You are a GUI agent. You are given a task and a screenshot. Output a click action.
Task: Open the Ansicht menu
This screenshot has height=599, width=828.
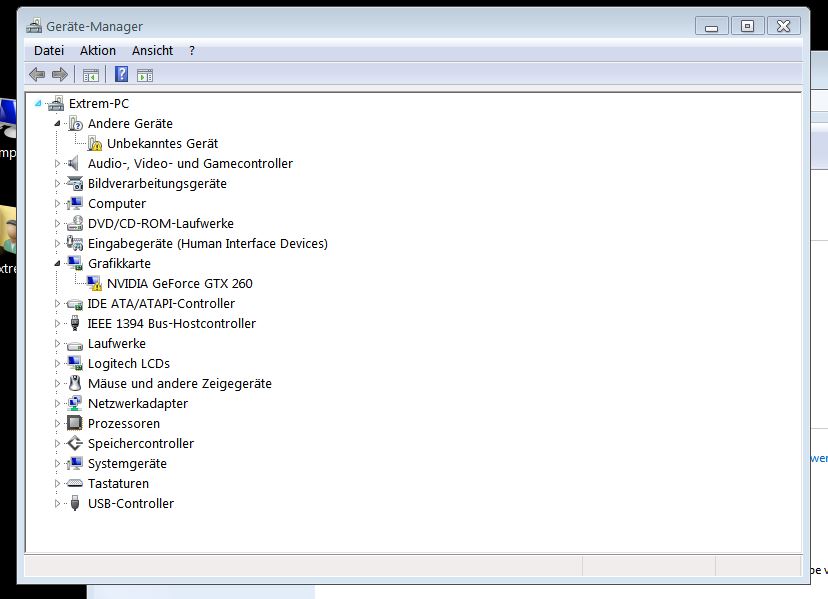point(153,51)
